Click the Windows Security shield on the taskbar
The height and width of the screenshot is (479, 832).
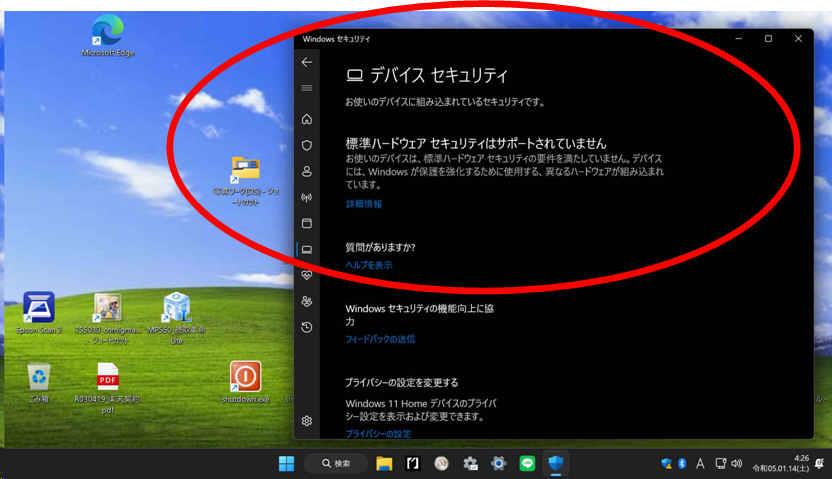coord(556,464)
